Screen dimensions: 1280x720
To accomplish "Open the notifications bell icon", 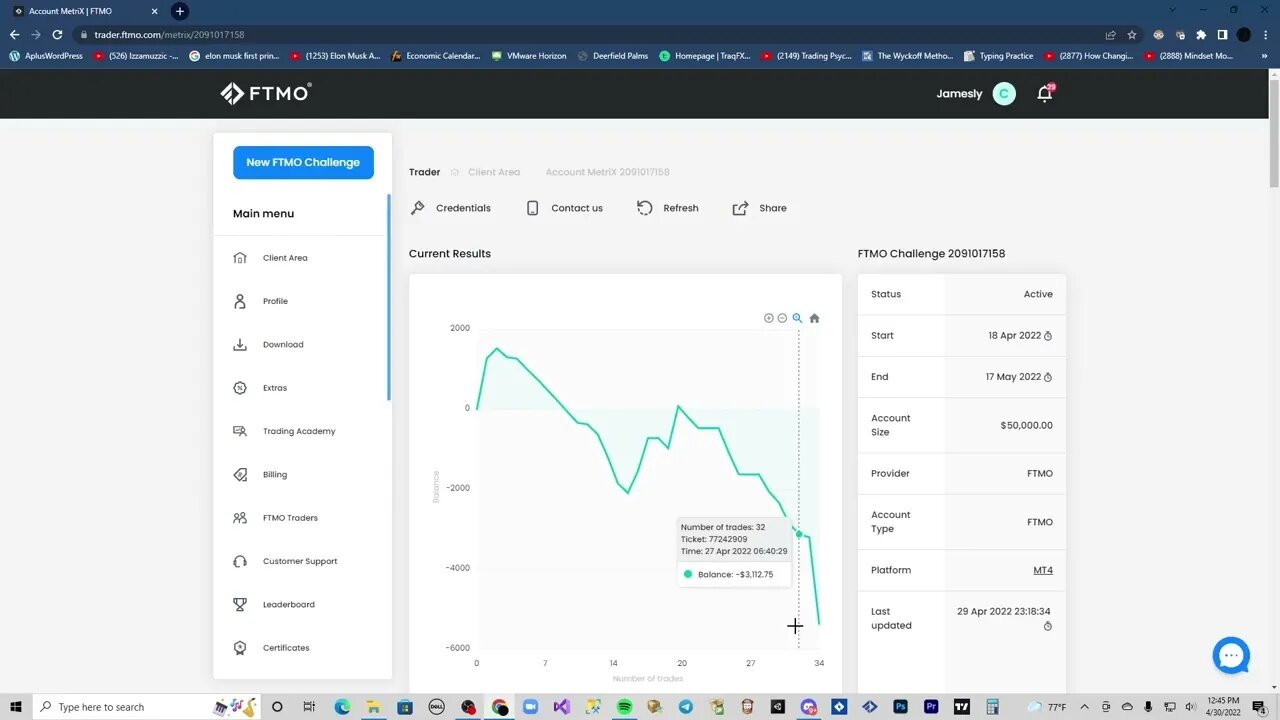I will [1045, 93].
